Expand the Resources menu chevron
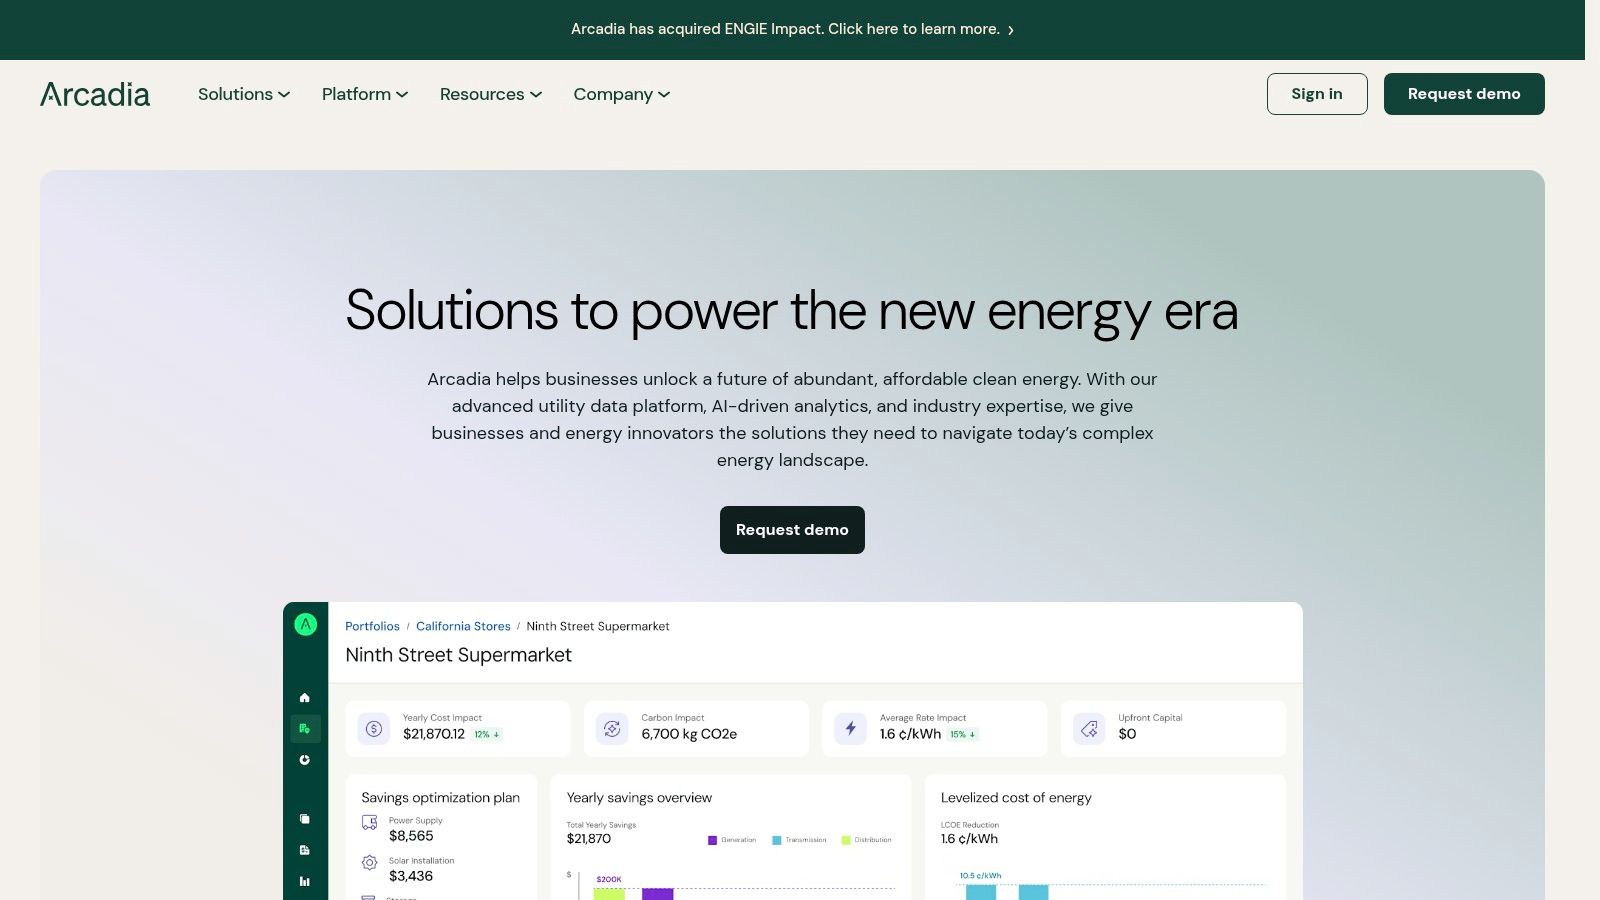Screen dimensions: 1600x900 tap(536, 95)
